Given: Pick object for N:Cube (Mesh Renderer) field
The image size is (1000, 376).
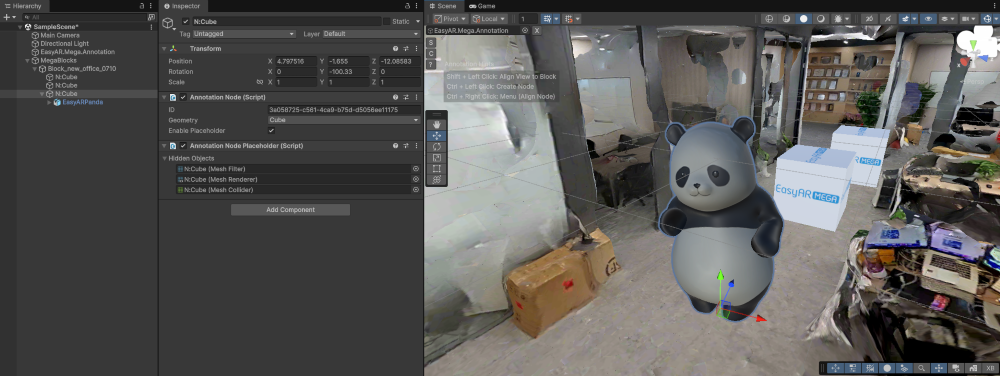Looking at the screenshot, I should 415,180.
